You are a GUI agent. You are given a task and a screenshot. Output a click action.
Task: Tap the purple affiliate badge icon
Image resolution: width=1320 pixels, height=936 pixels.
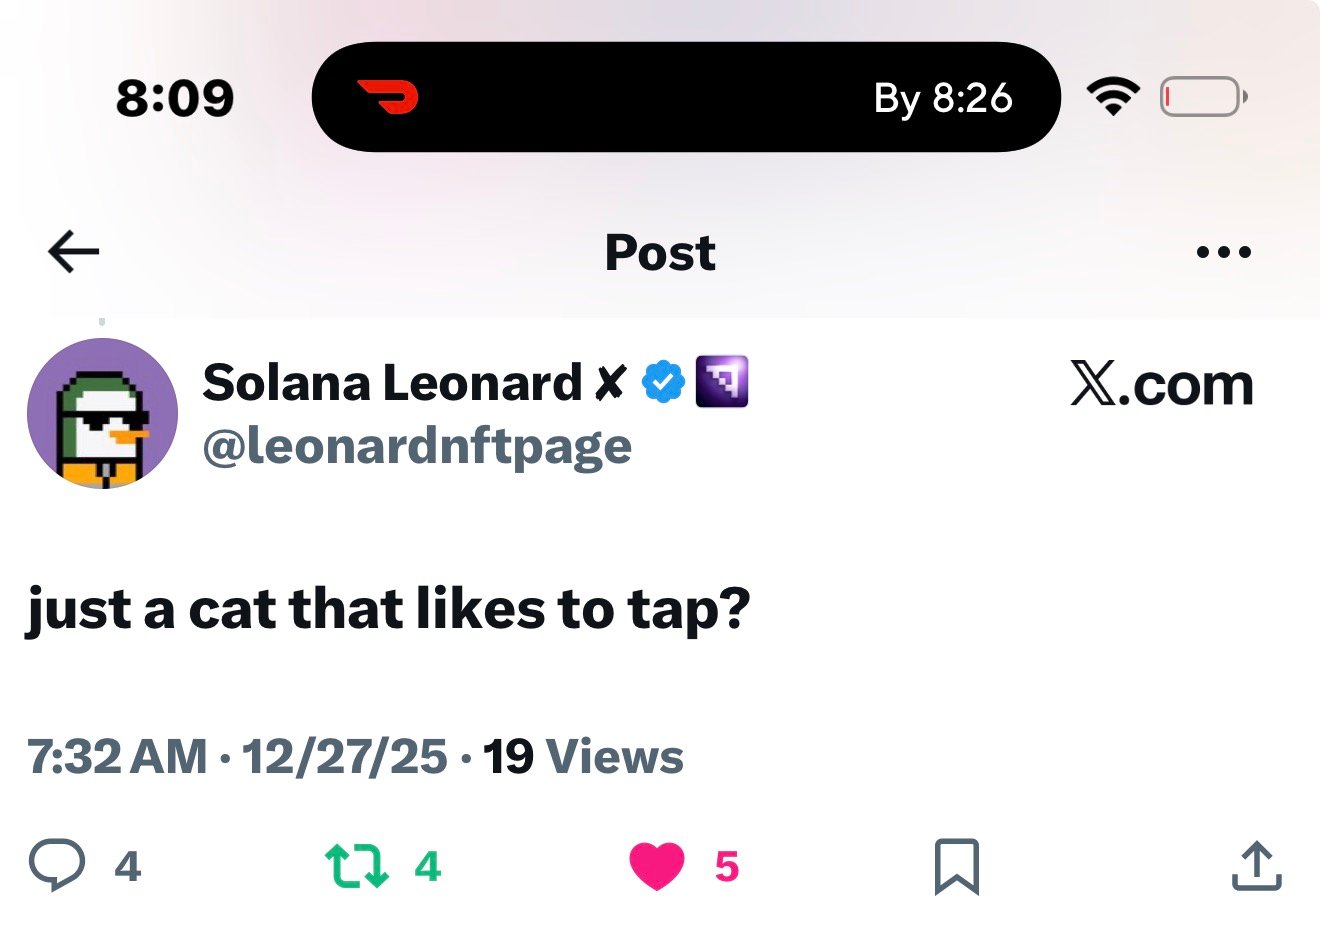tap(721, 382)
